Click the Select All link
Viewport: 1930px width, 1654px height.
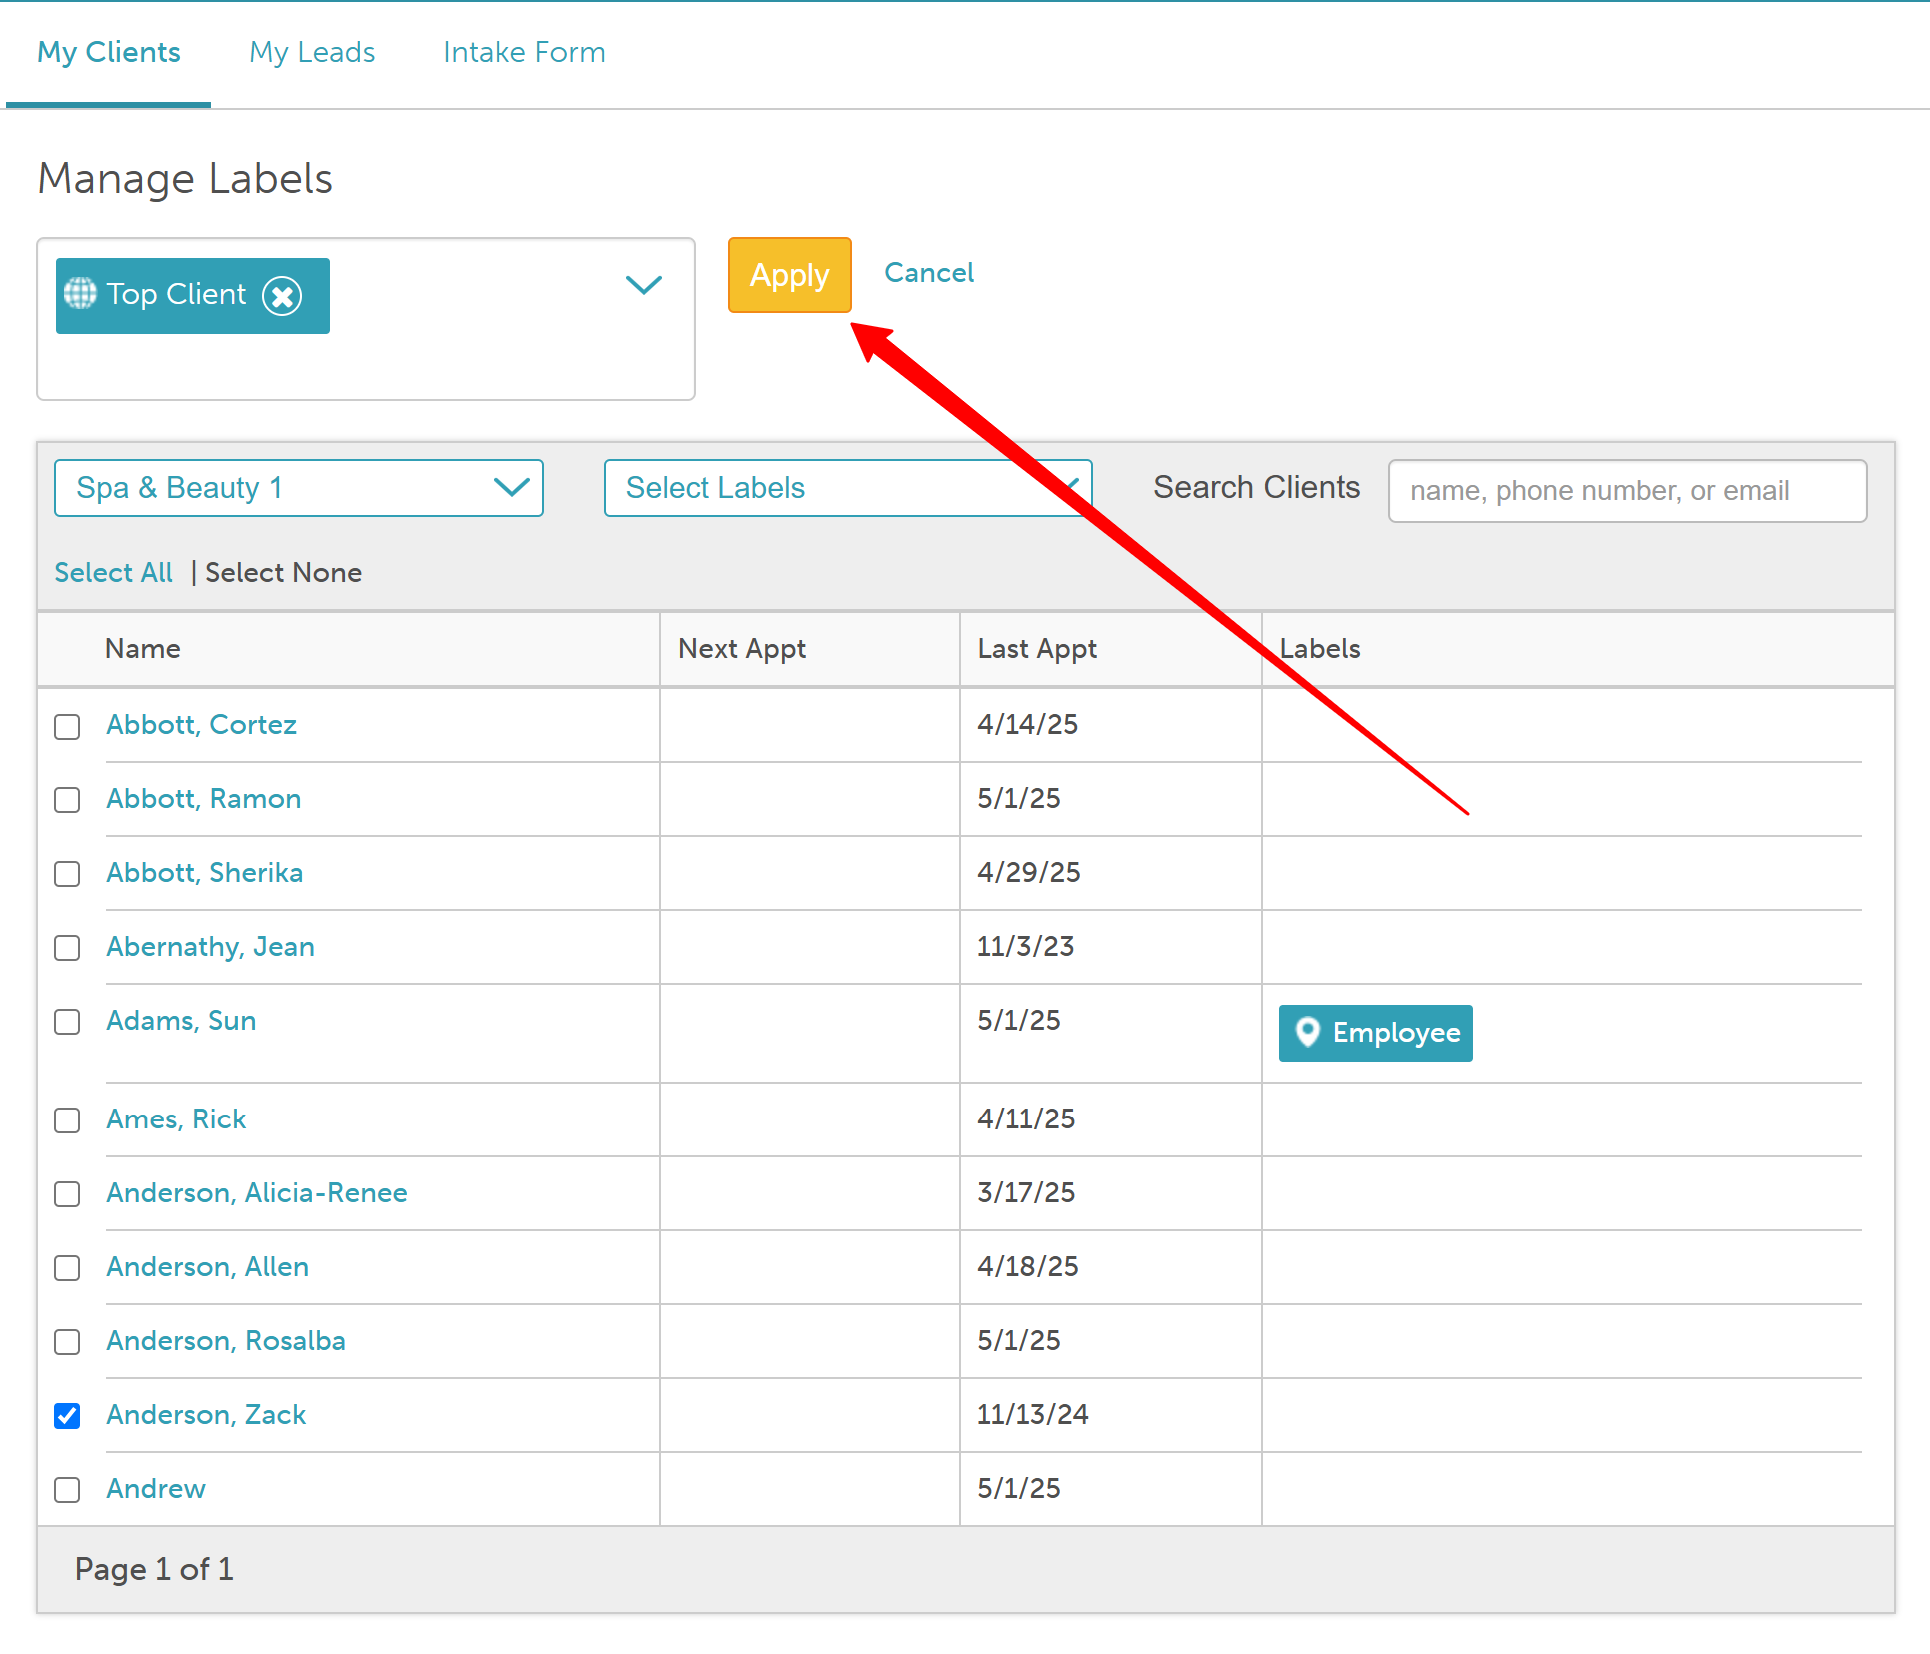113,573
